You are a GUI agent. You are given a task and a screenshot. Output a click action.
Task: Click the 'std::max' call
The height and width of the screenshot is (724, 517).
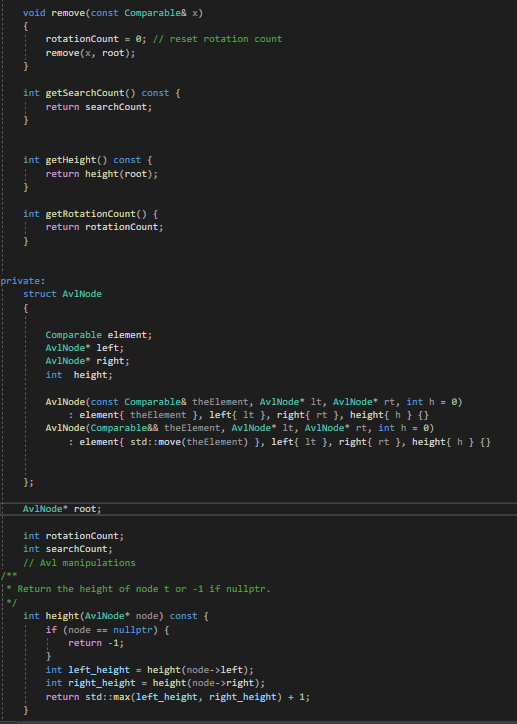pos(108,697)
